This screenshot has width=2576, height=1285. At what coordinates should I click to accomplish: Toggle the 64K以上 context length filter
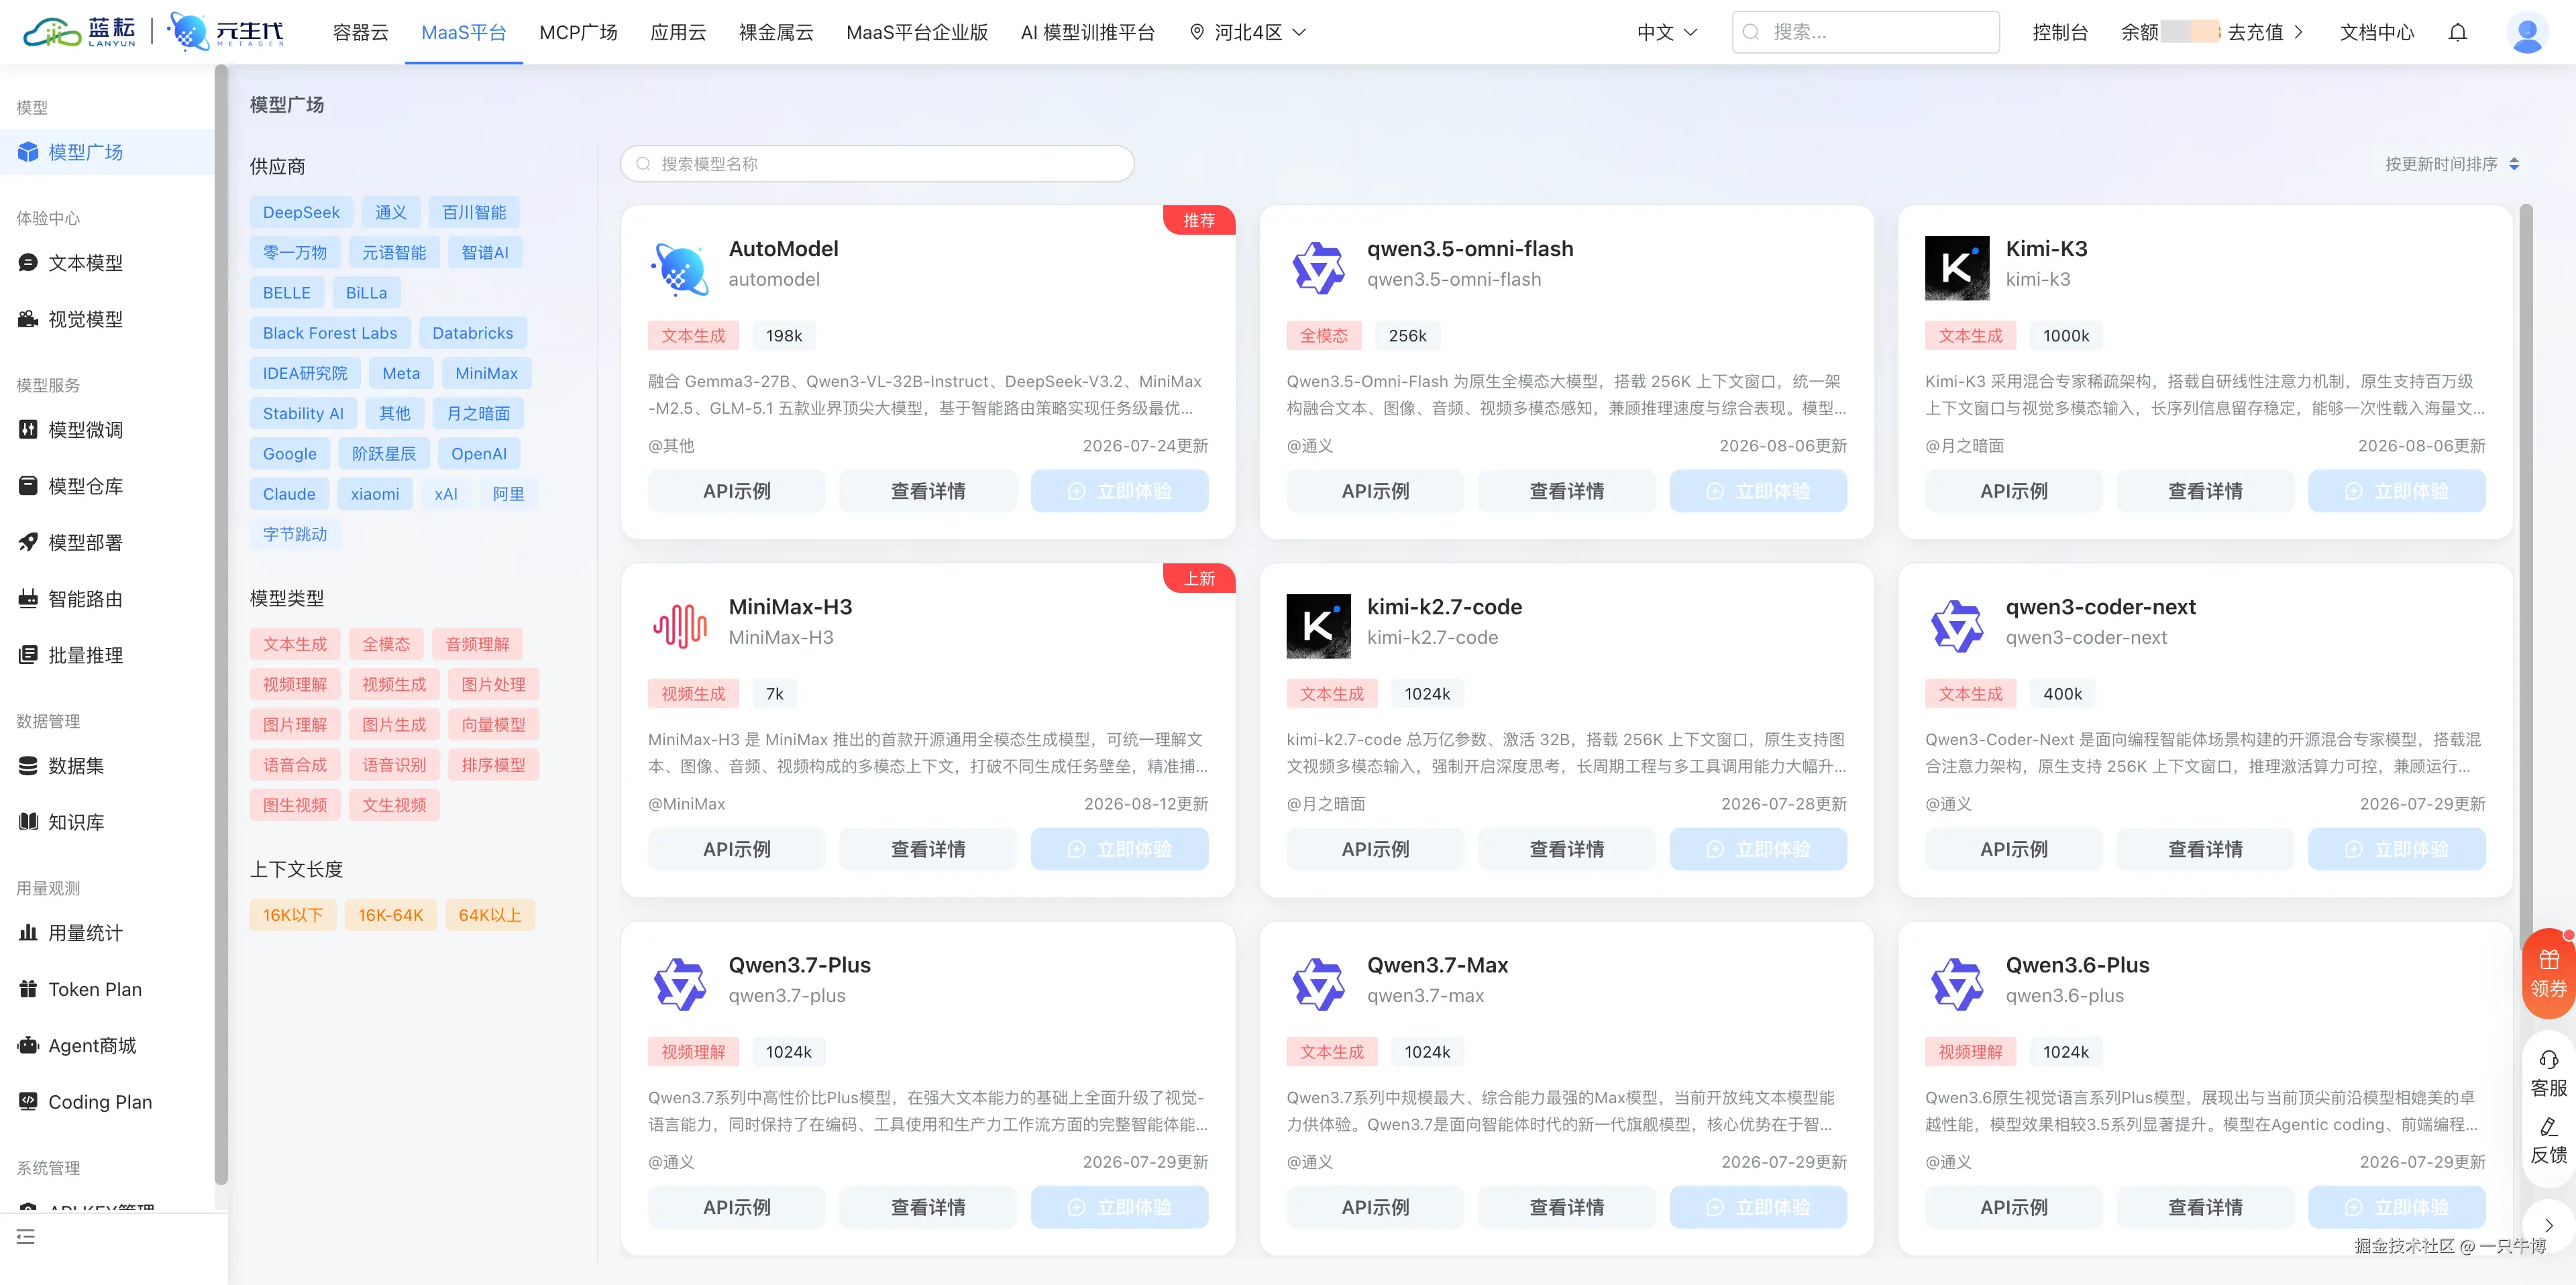click(490, 915)
